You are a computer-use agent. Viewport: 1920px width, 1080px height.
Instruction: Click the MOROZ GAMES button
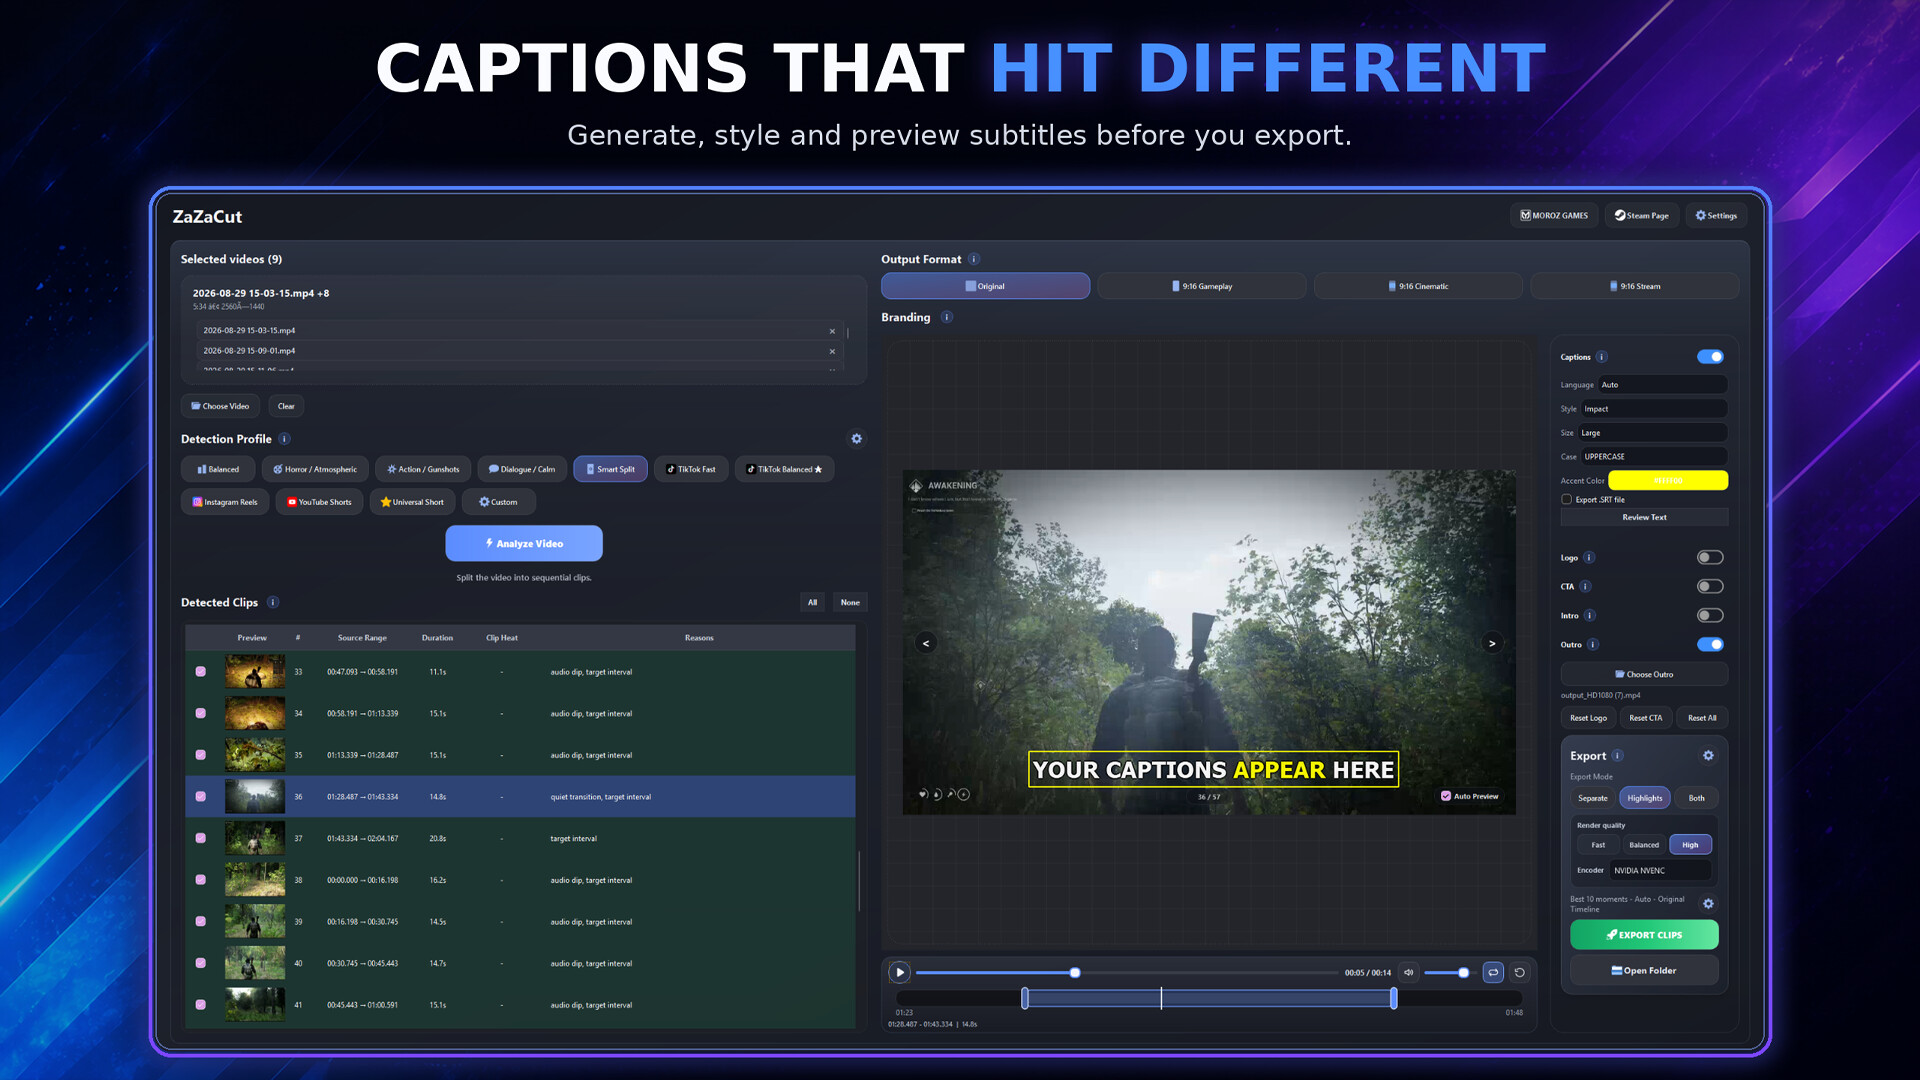1554,215
